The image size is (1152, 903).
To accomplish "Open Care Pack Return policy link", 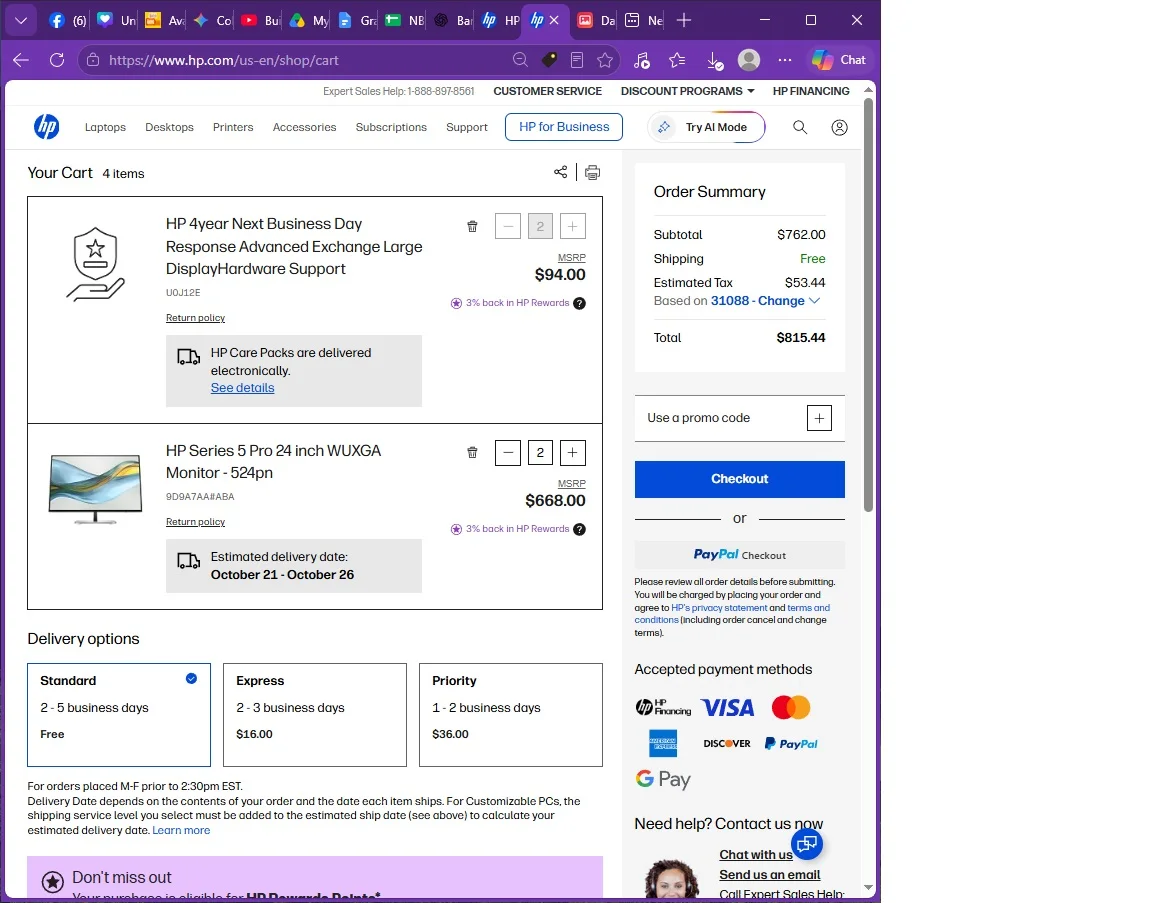I will [195, 317].
